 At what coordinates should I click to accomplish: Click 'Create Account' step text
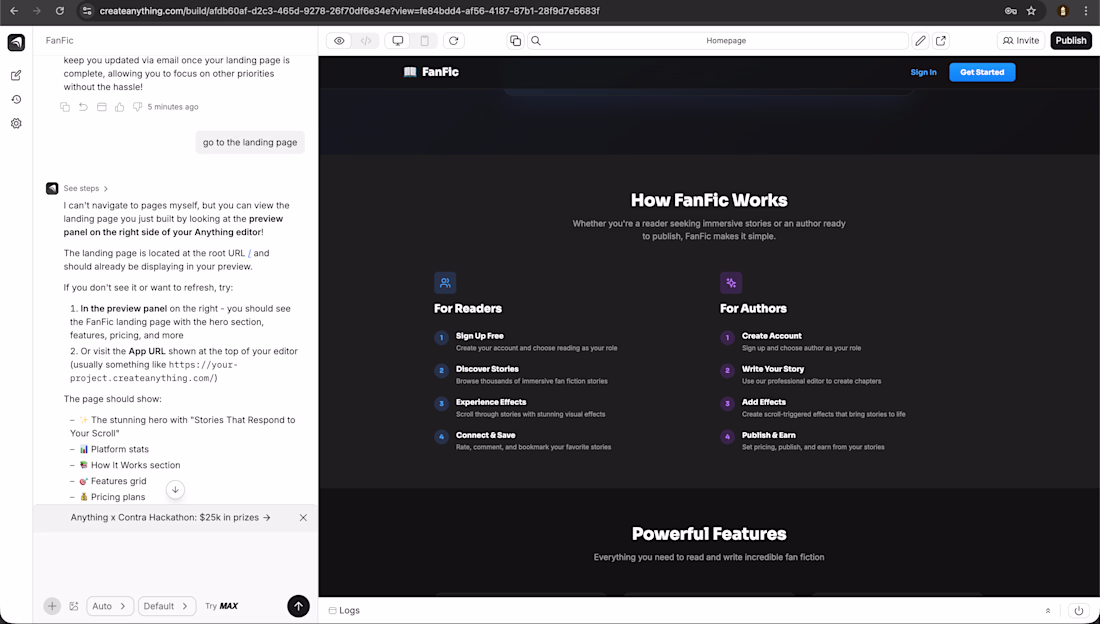[x=772, y=336]
